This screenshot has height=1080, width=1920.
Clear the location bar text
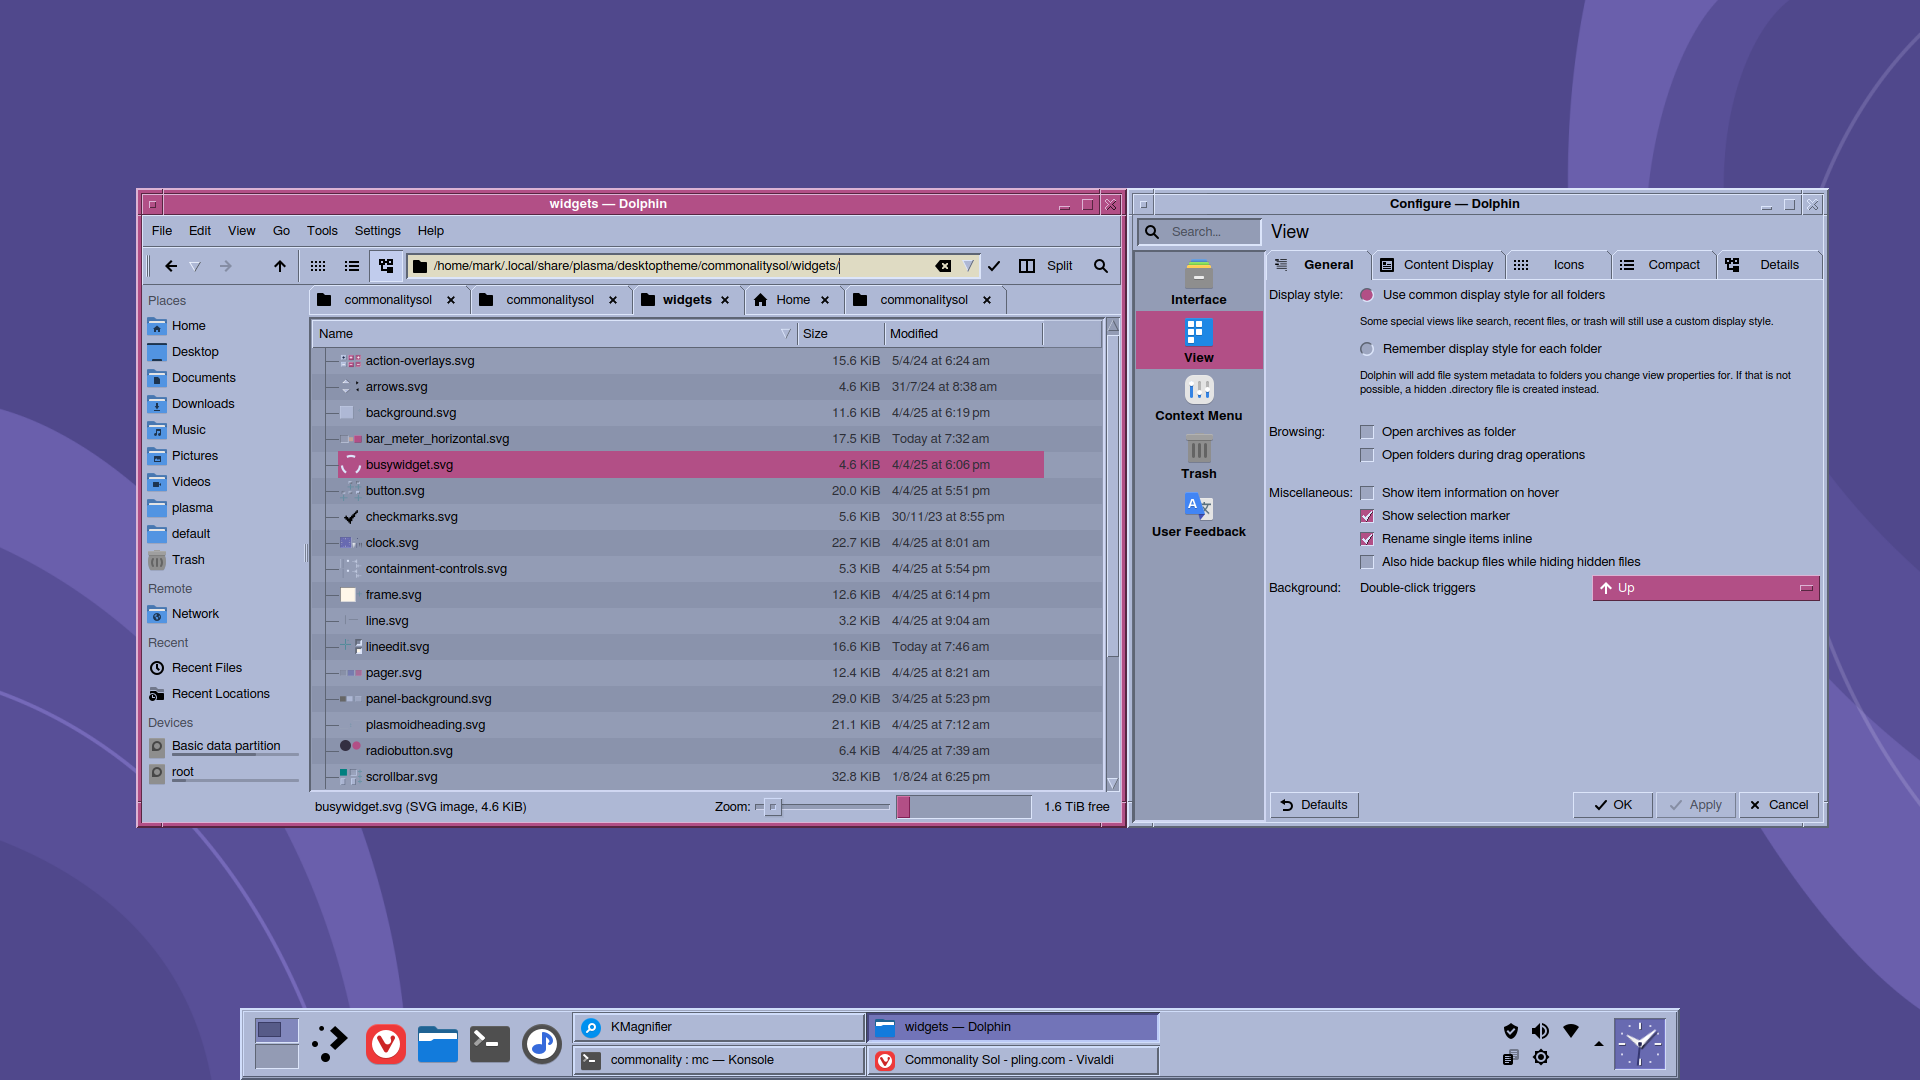click(943, 266)
